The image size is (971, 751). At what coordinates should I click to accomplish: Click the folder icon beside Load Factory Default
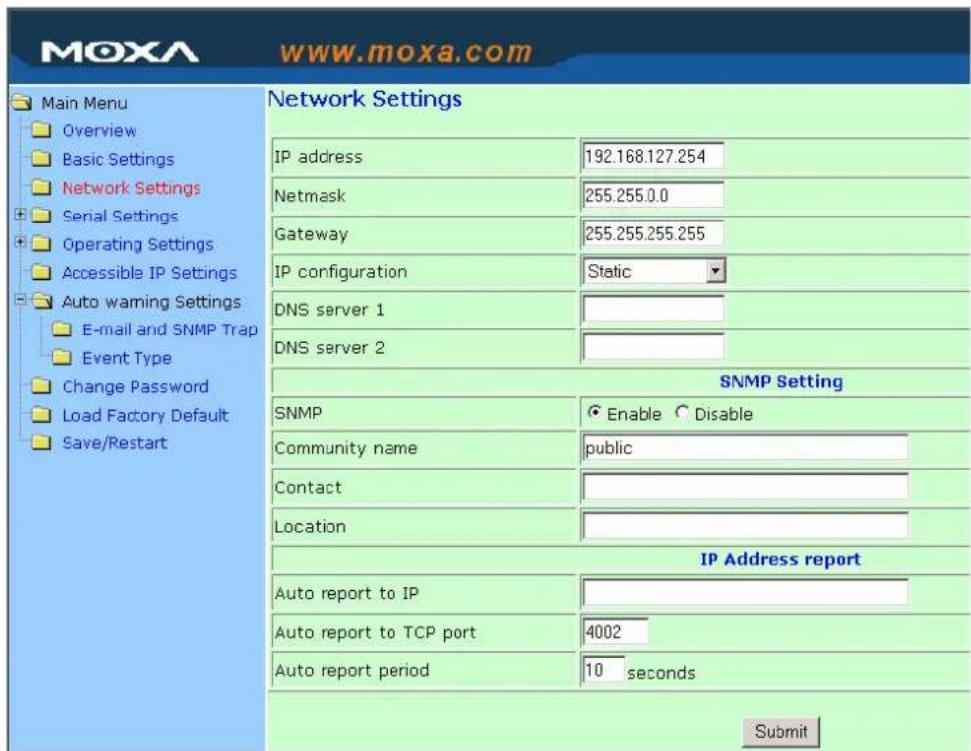point(41,415)
